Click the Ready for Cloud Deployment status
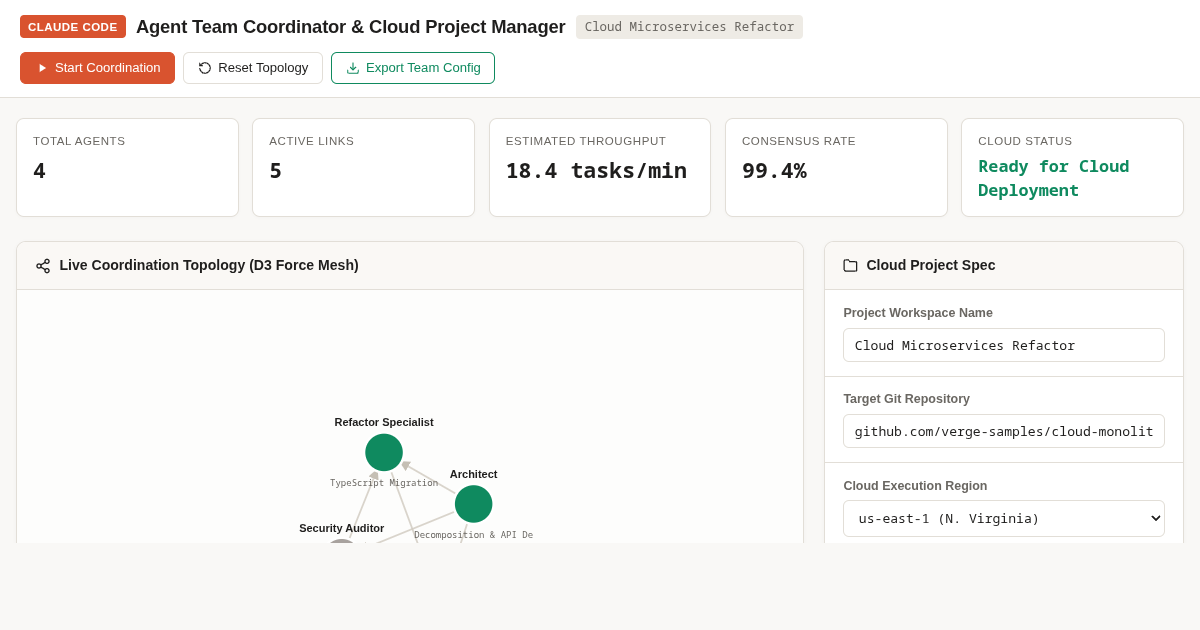 coord(1053,178)
